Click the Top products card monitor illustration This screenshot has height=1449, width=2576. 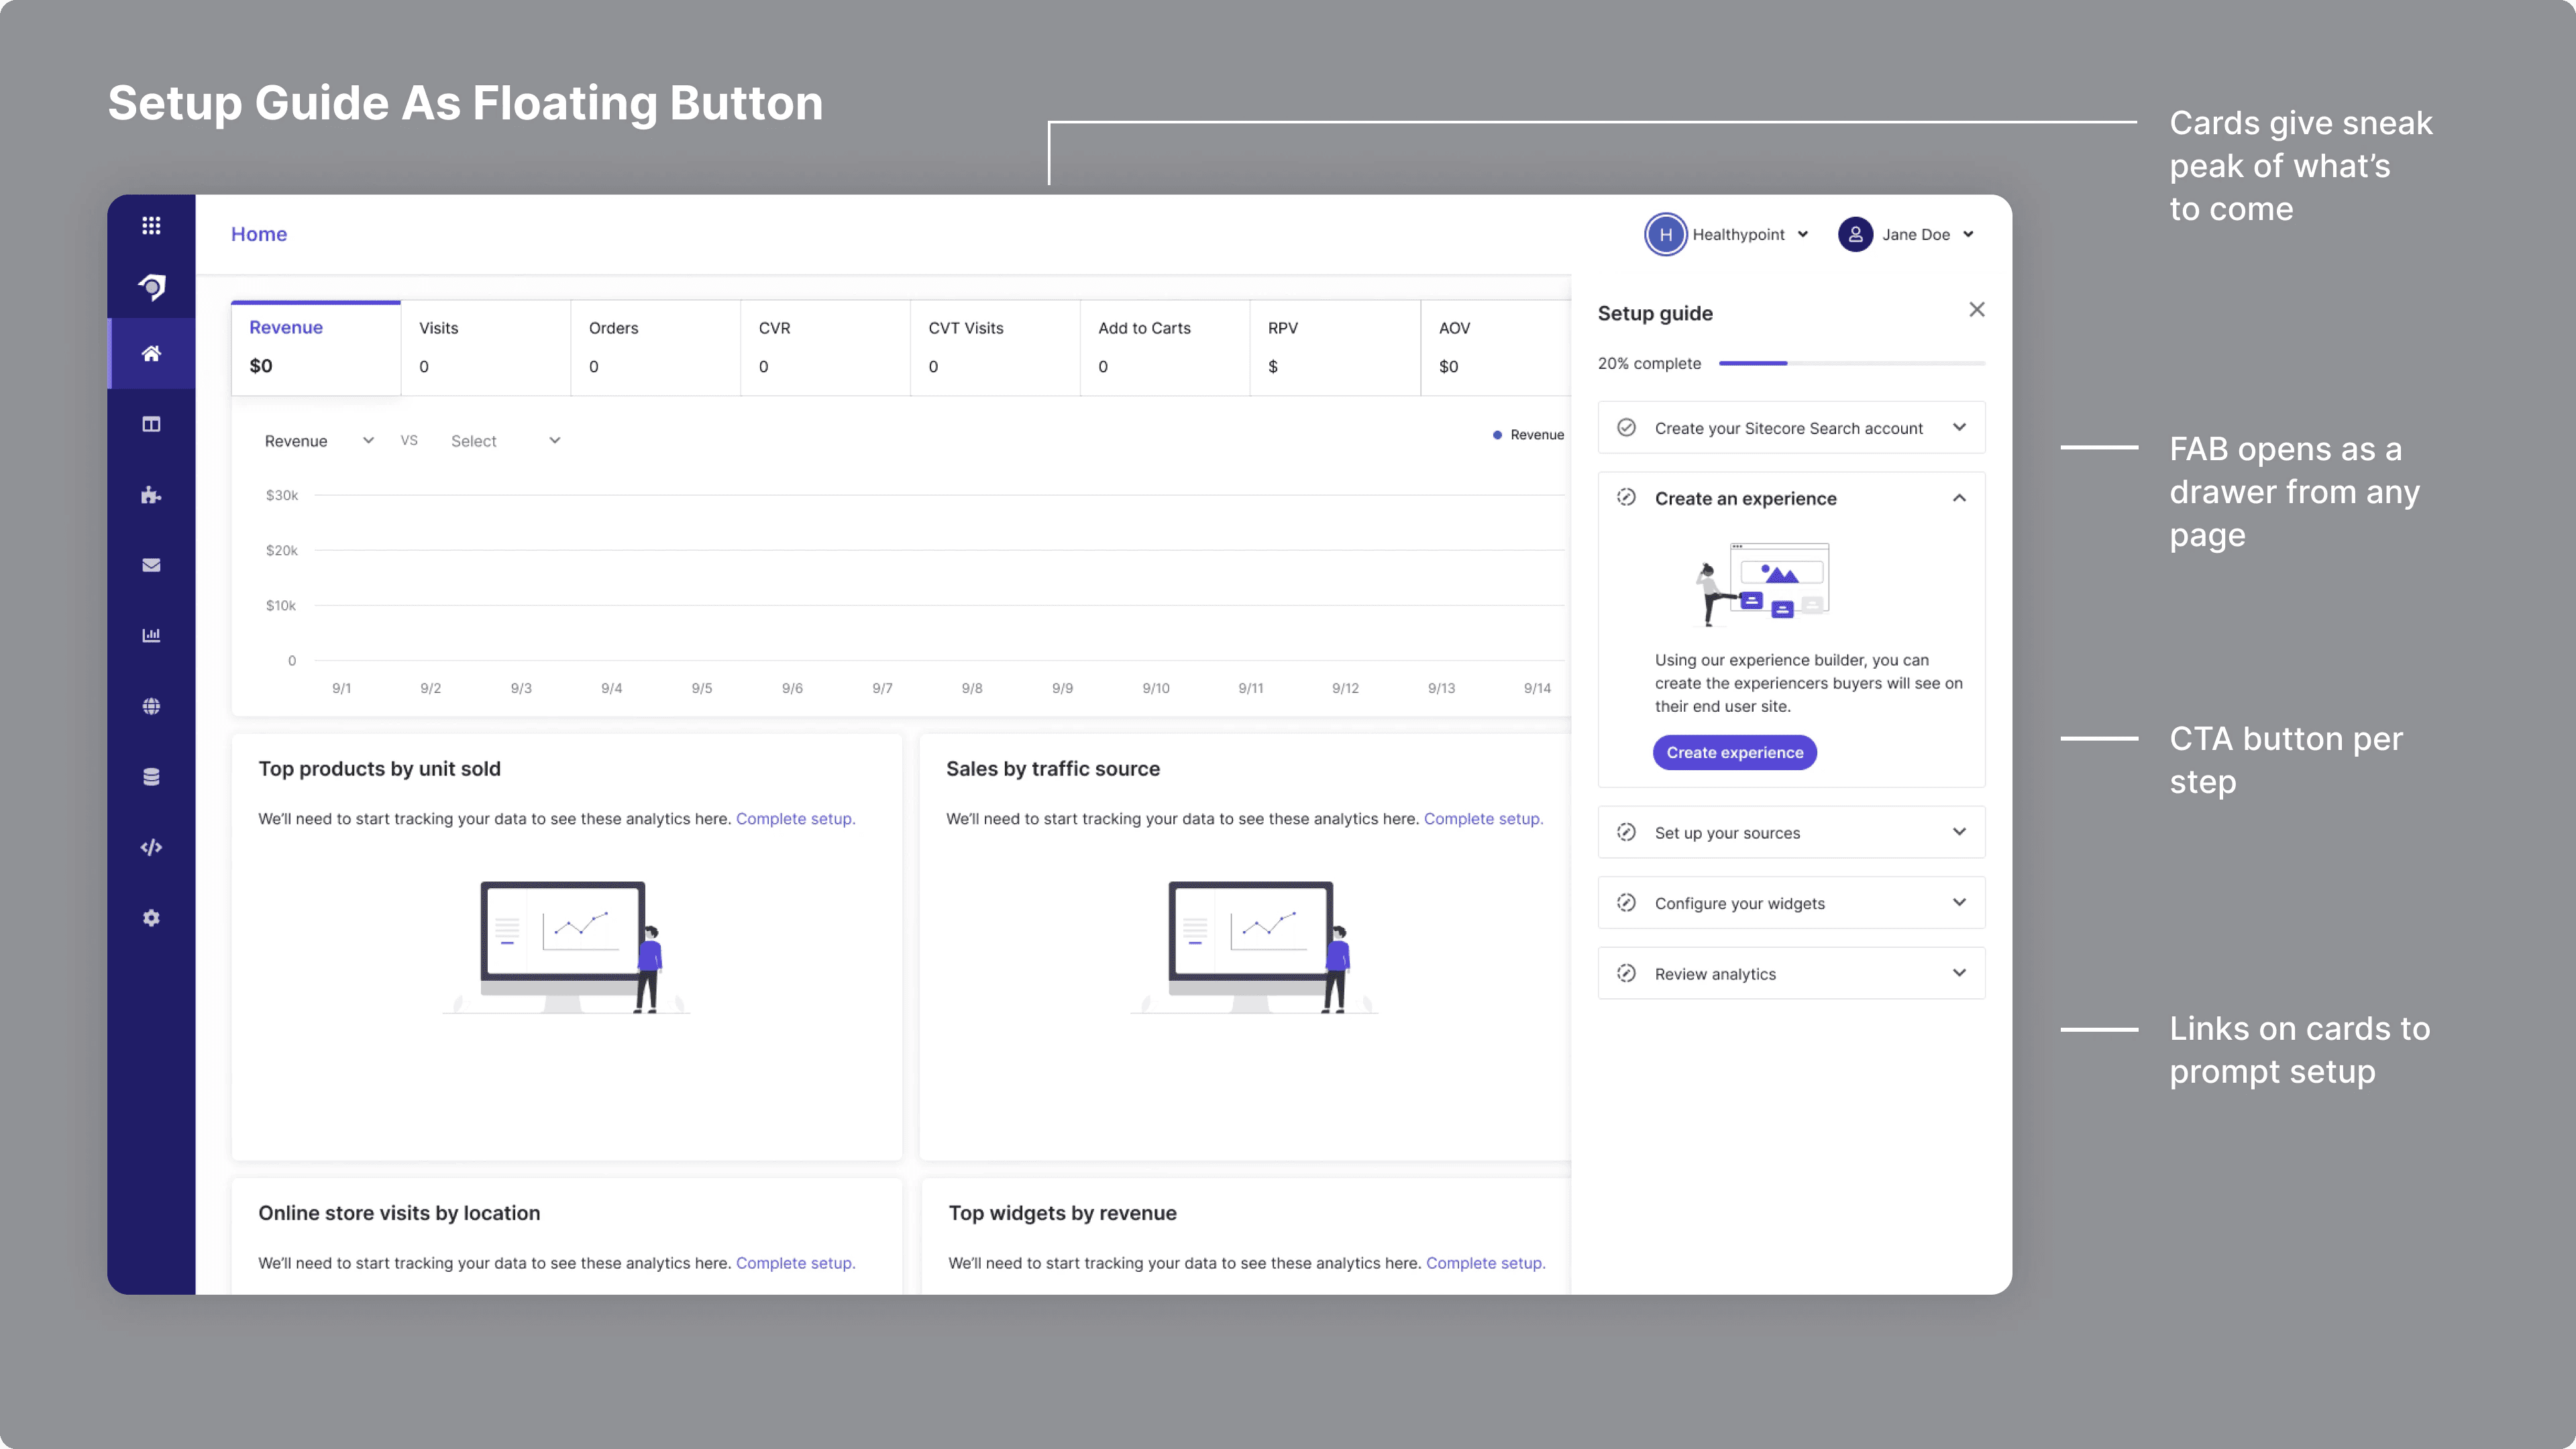point(567,947)
